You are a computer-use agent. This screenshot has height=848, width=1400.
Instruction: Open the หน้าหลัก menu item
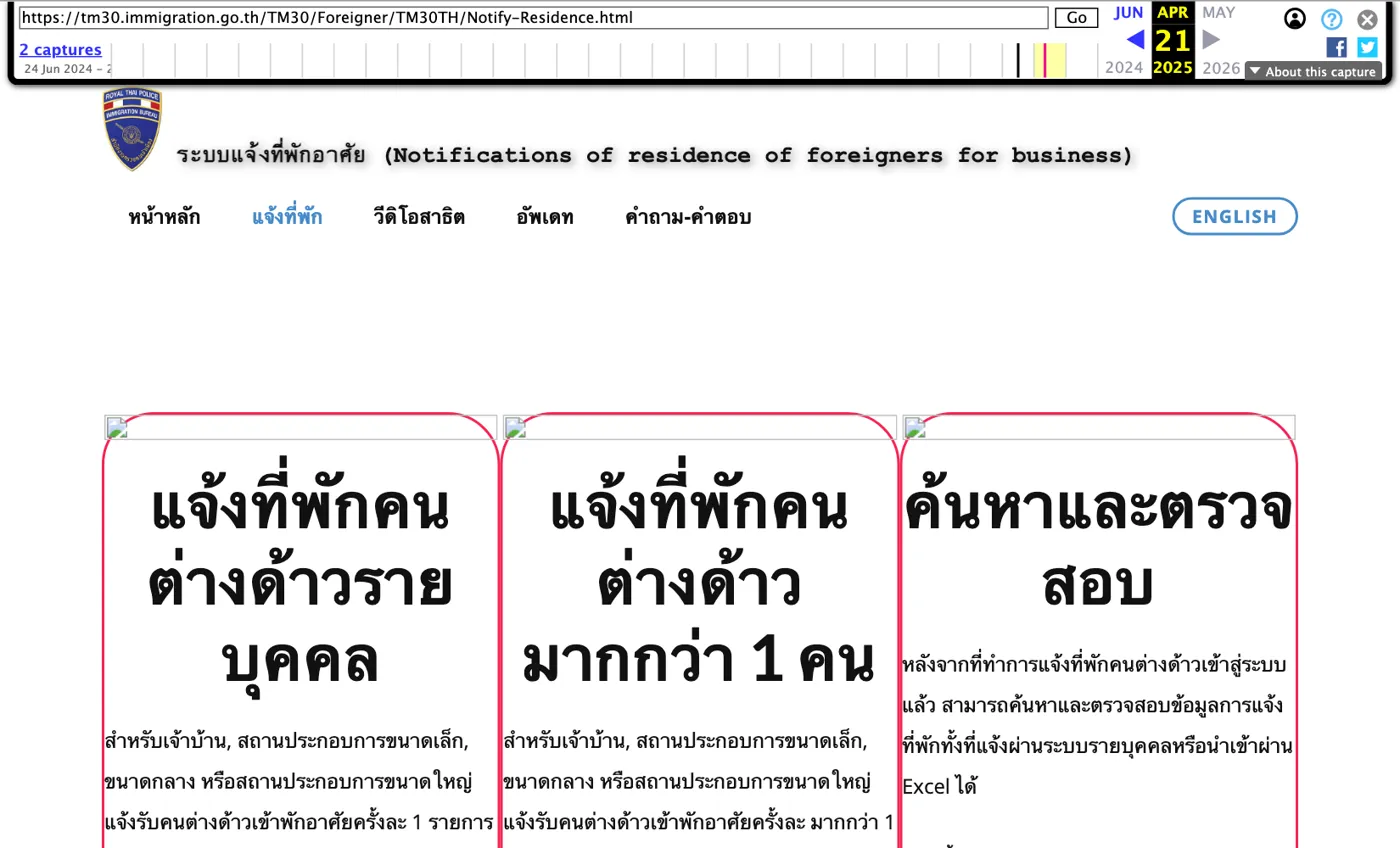pos(164,217)
